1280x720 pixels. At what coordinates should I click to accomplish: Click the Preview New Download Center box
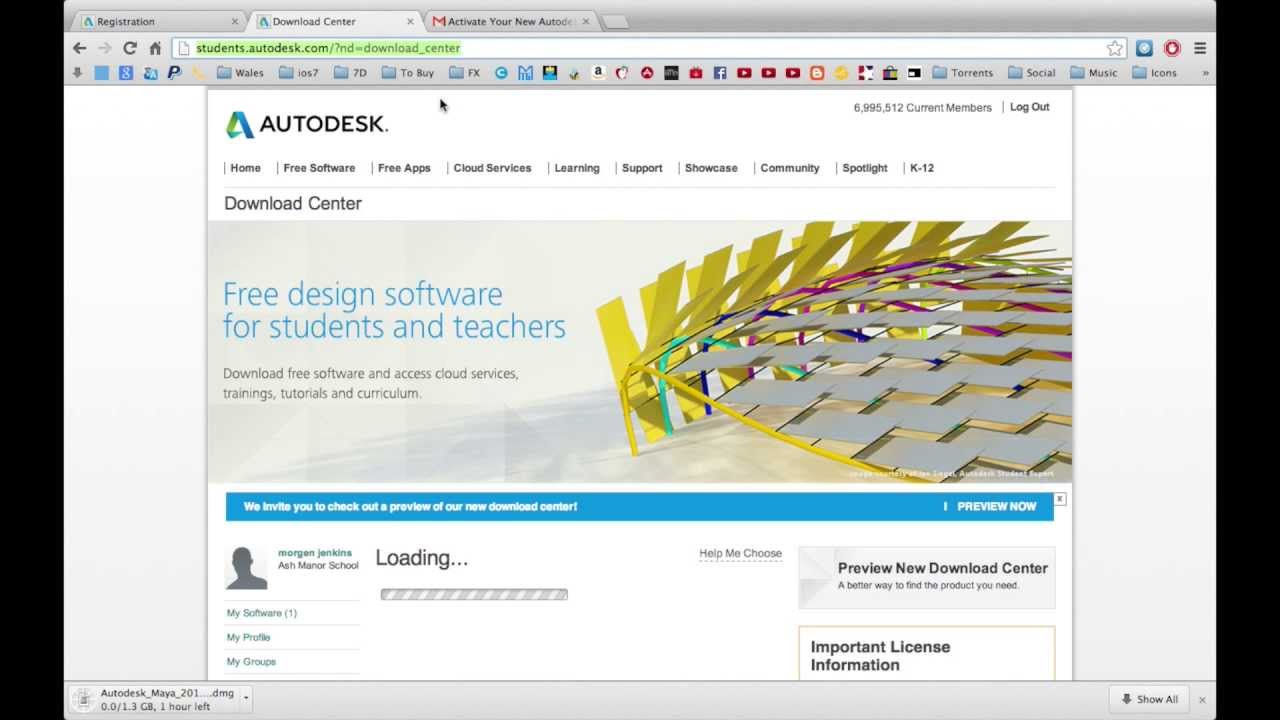pos(926,577)
